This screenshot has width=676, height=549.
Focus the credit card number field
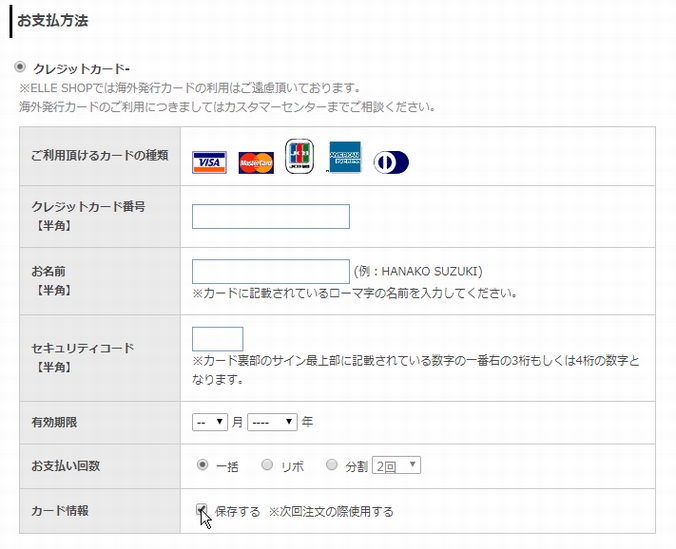tap(271, 216)
